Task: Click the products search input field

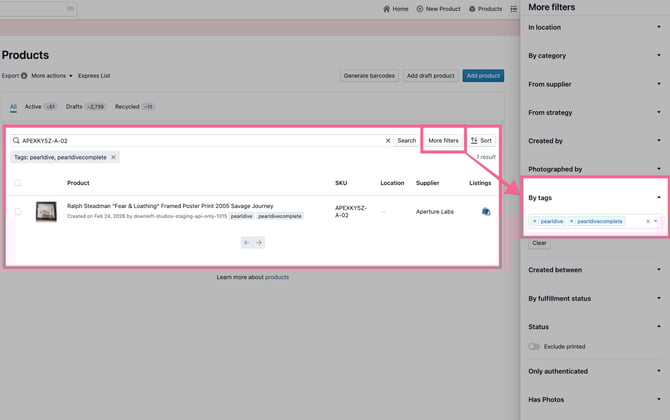Action: coord(200,141)
